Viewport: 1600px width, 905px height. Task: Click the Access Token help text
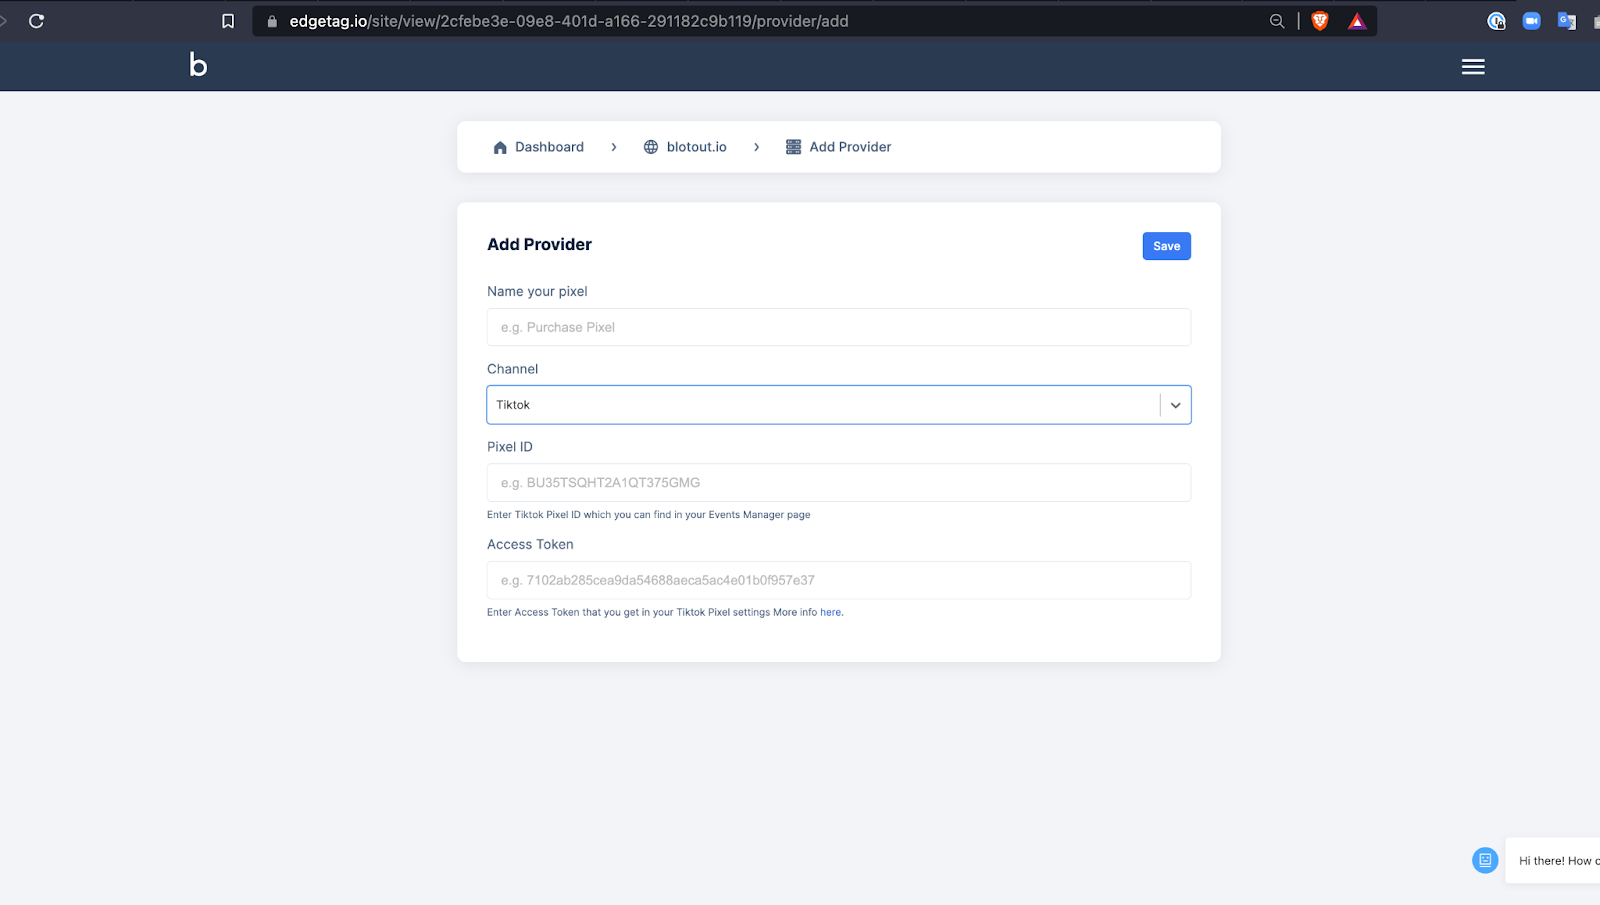point(665,612)
